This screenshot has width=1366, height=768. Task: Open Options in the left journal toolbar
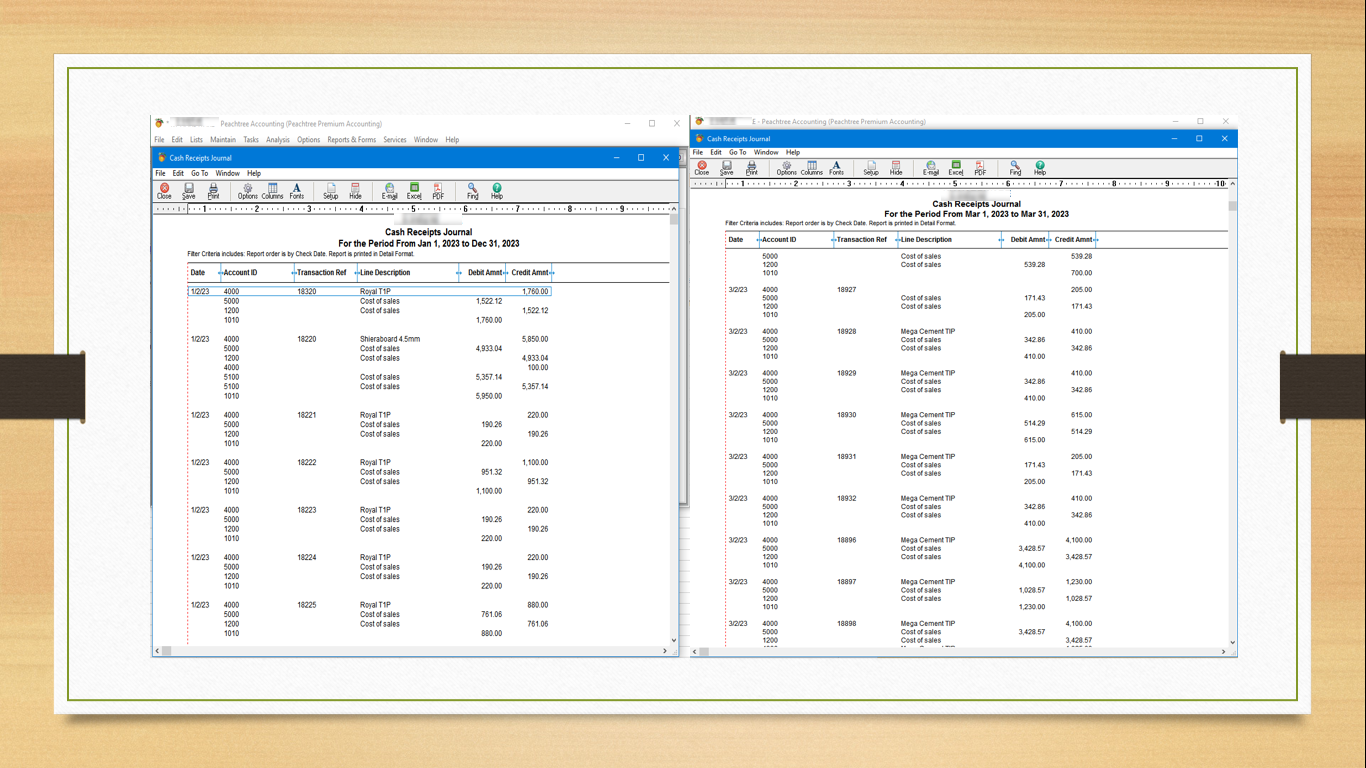pyautogui.click(x=247, y=191)
